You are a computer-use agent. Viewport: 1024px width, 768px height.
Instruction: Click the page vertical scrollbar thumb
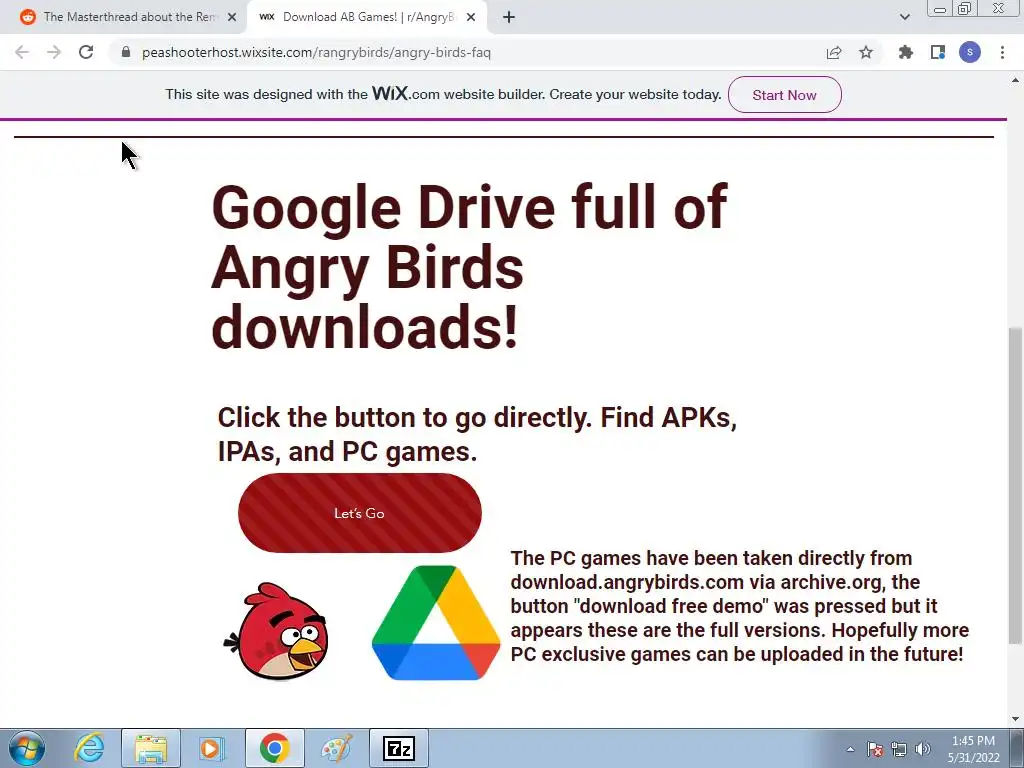1015,485
